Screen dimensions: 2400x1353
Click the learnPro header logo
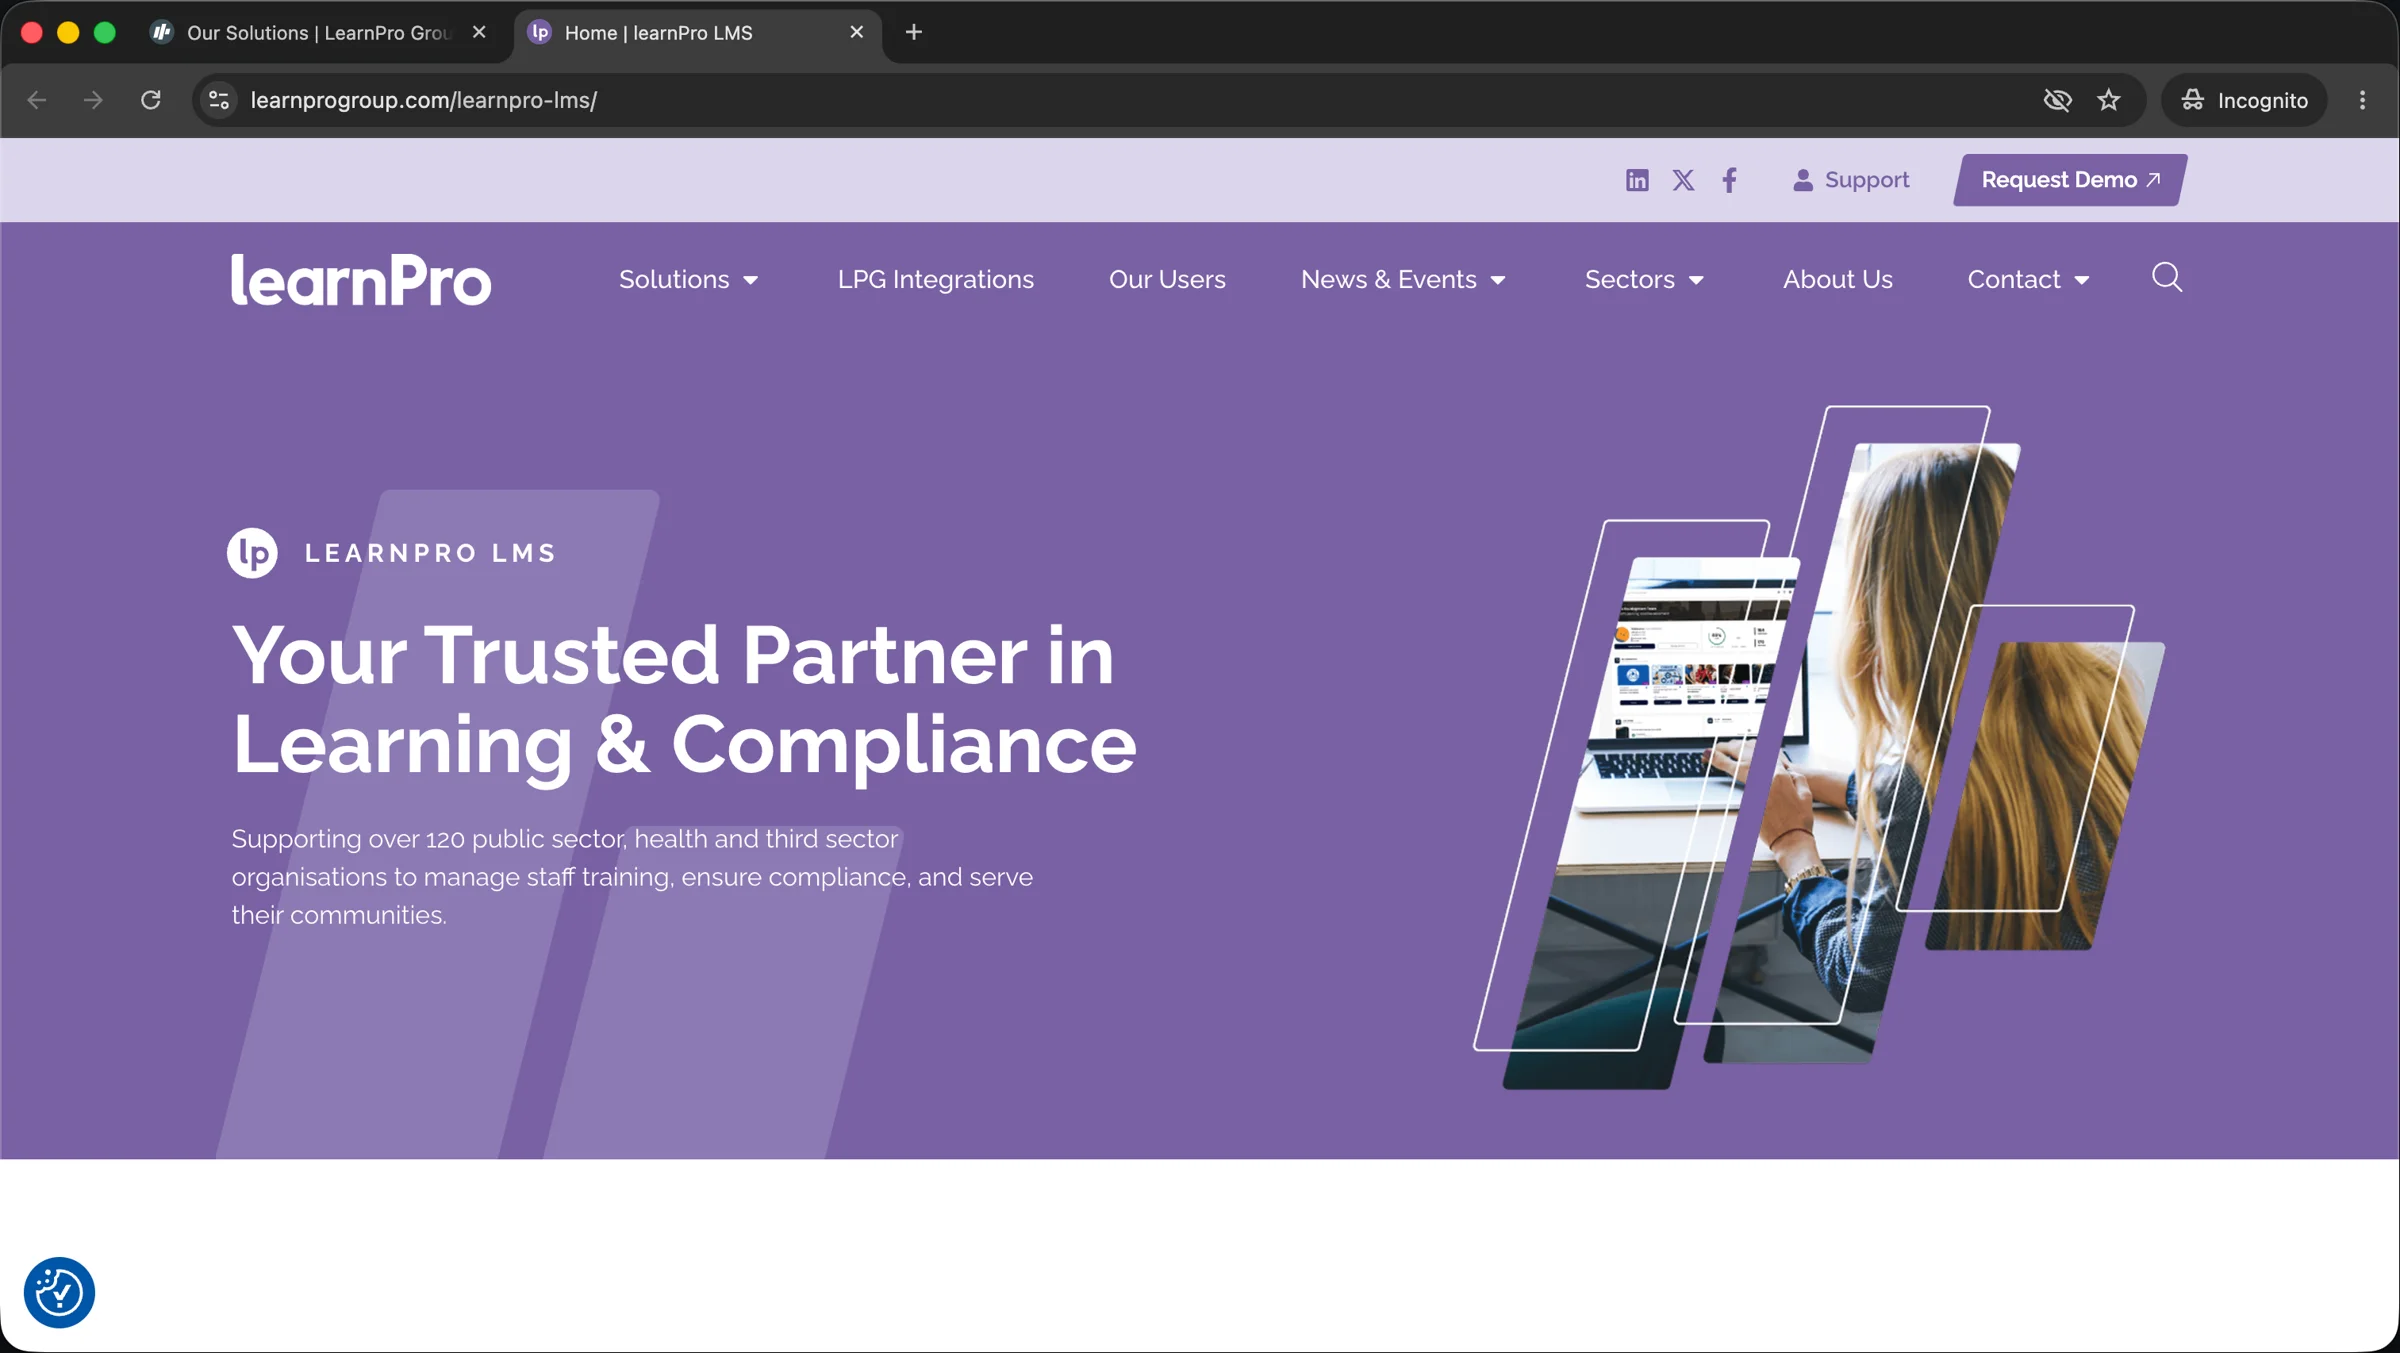pyautogui.click(x=361, y=279)
